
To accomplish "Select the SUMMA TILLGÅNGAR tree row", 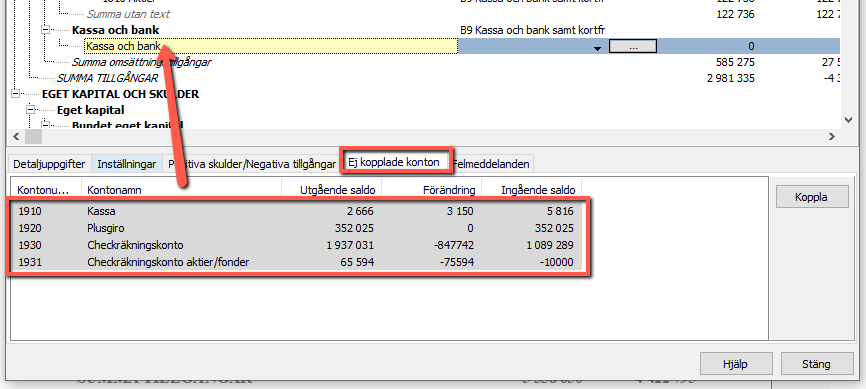I will pyautogui.click(x=107, y=78).
